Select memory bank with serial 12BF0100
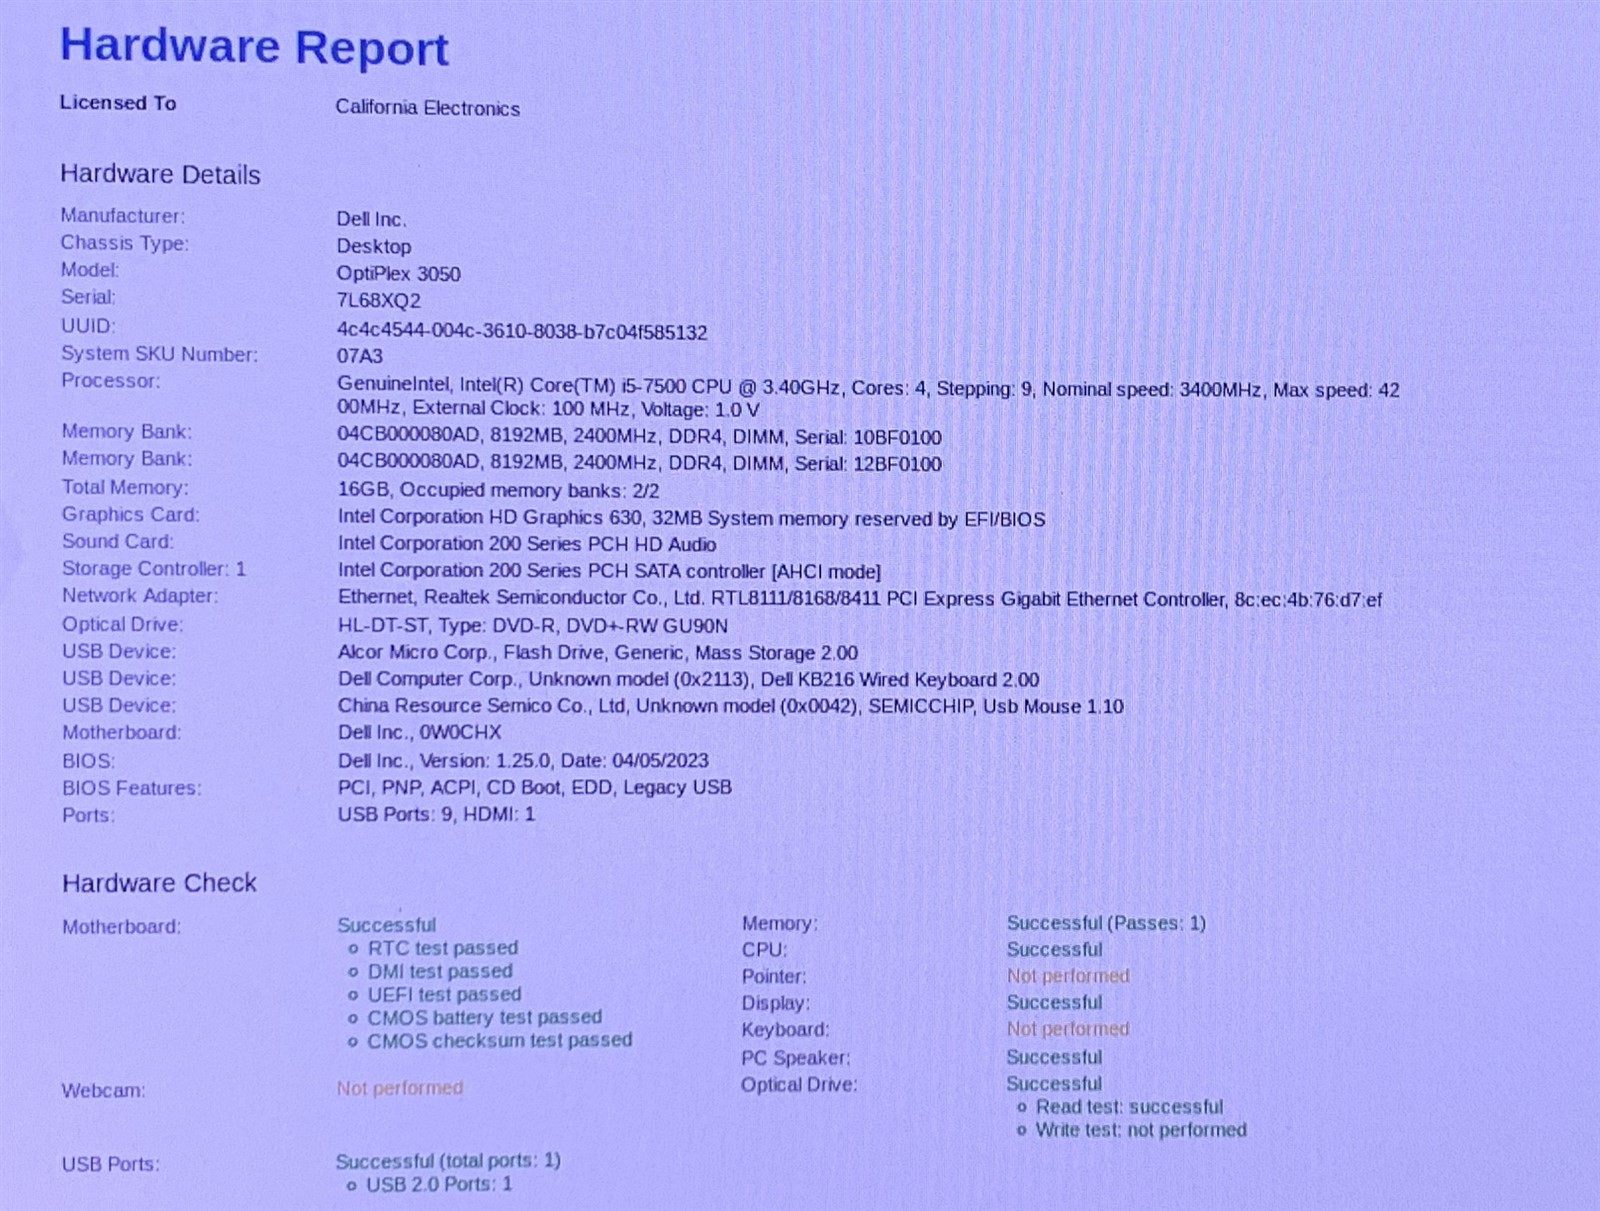Image resolution: width=1600 pixels, height=1211 pixels. [x=639, y=464]
